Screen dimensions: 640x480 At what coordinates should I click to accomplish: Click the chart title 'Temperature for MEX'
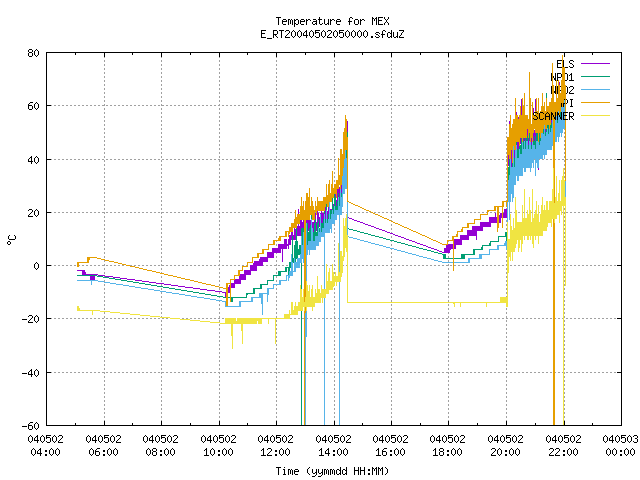click(332, 21)
